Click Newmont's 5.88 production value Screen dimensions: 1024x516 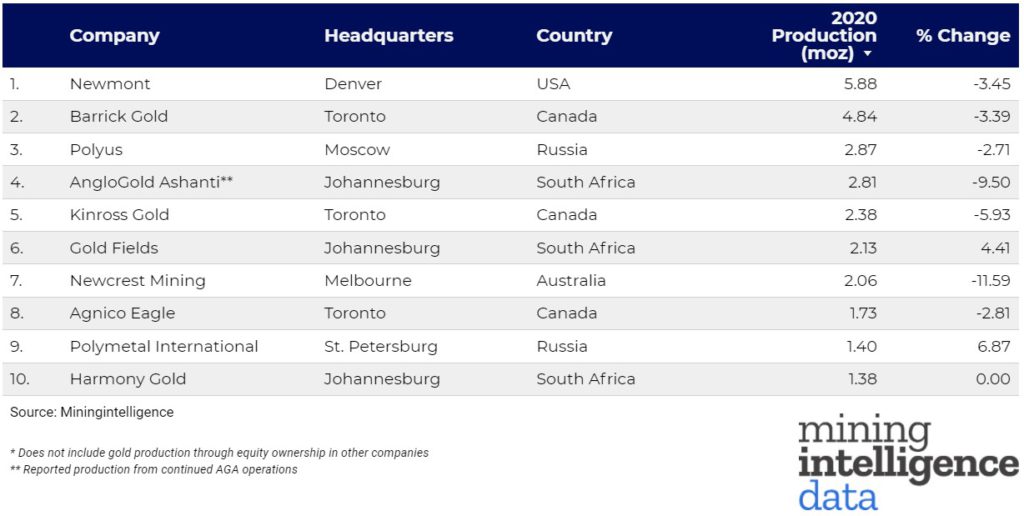point(860,84)
